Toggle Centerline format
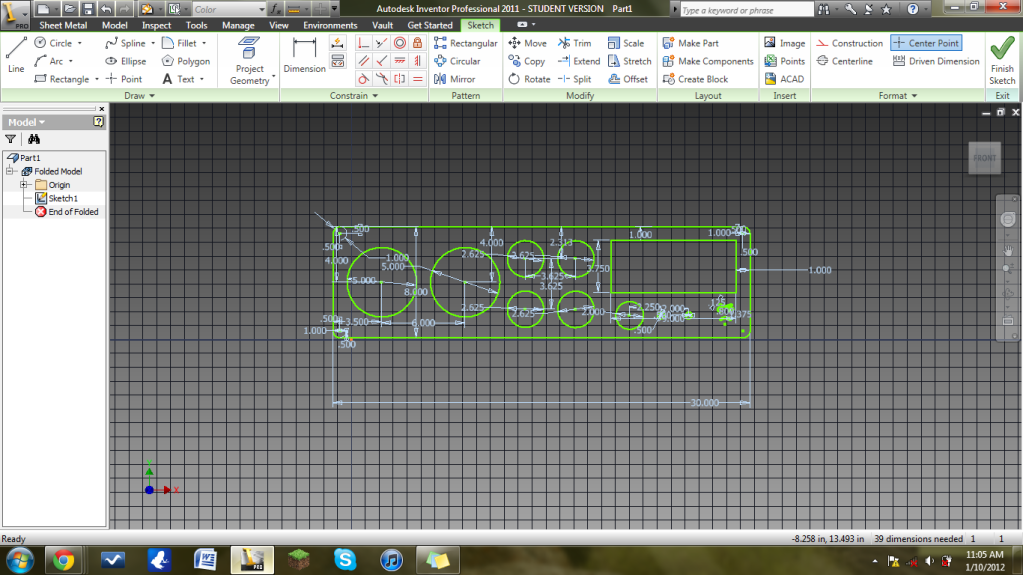The width and height of the screenshot is (1023, 575). click(844, 61)
